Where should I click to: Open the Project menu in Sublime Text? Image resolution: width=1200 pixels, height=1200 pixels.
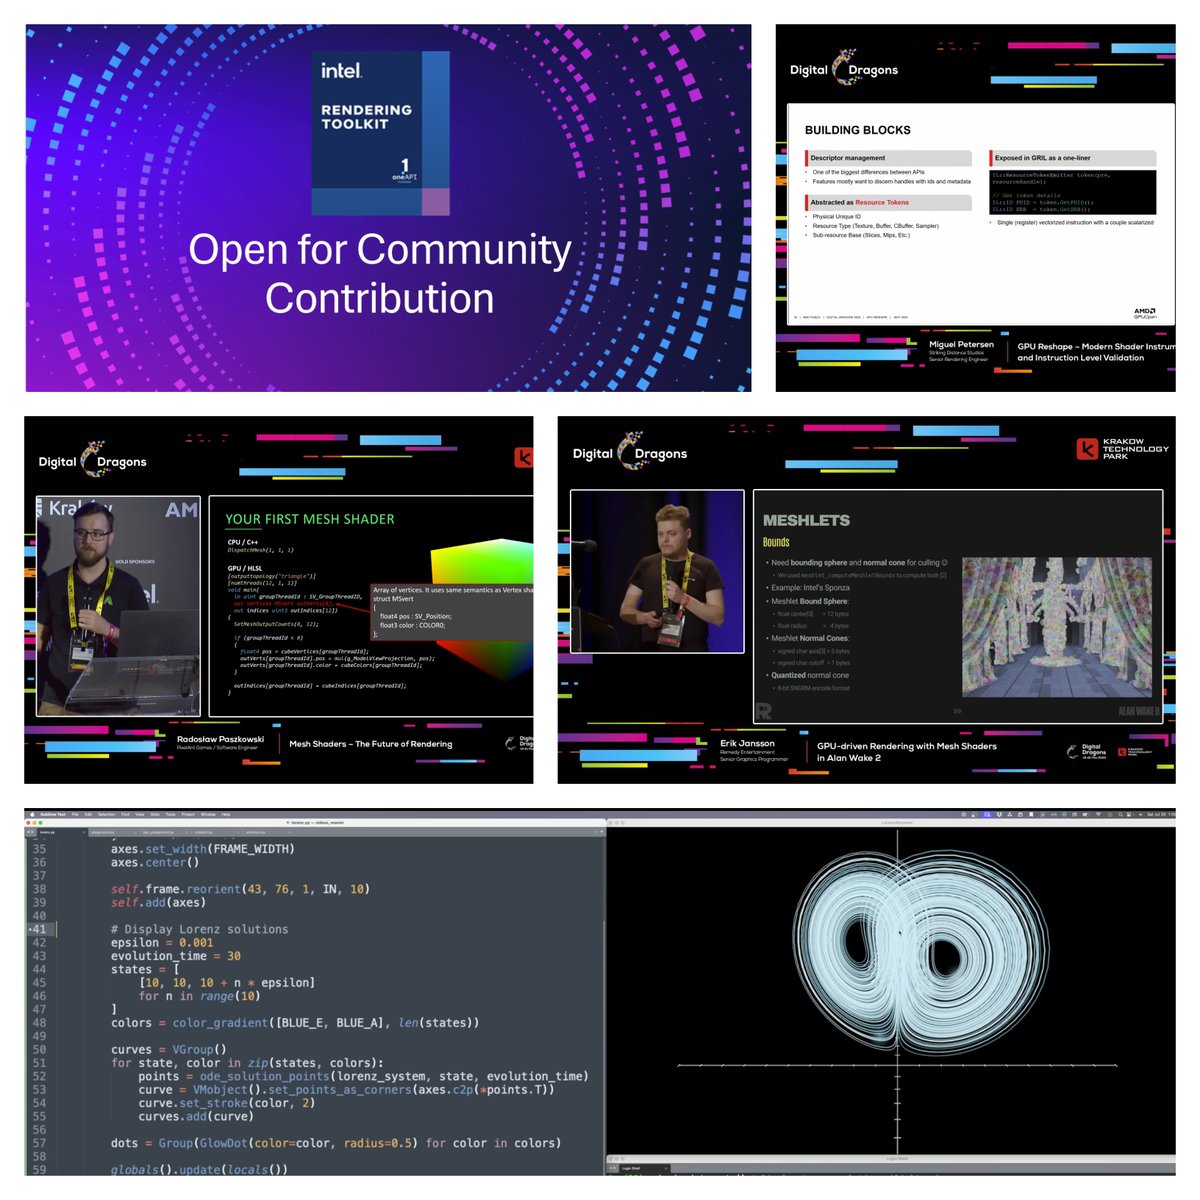coord(188,814)
